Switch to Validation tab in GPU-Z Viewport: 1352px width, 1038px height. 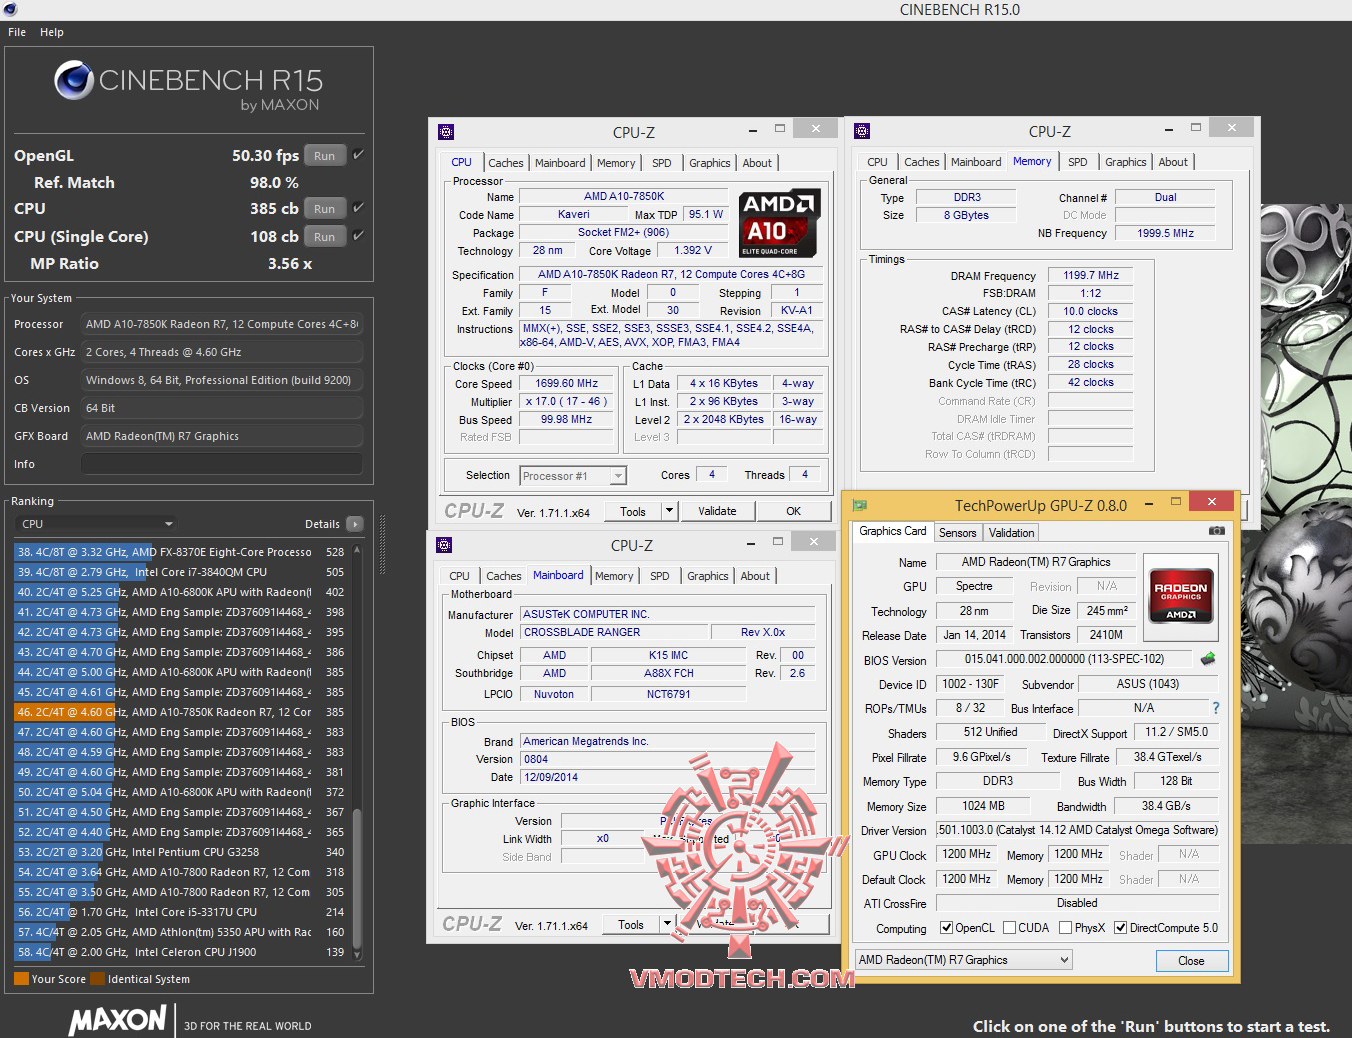click(x=1011, y=533)
